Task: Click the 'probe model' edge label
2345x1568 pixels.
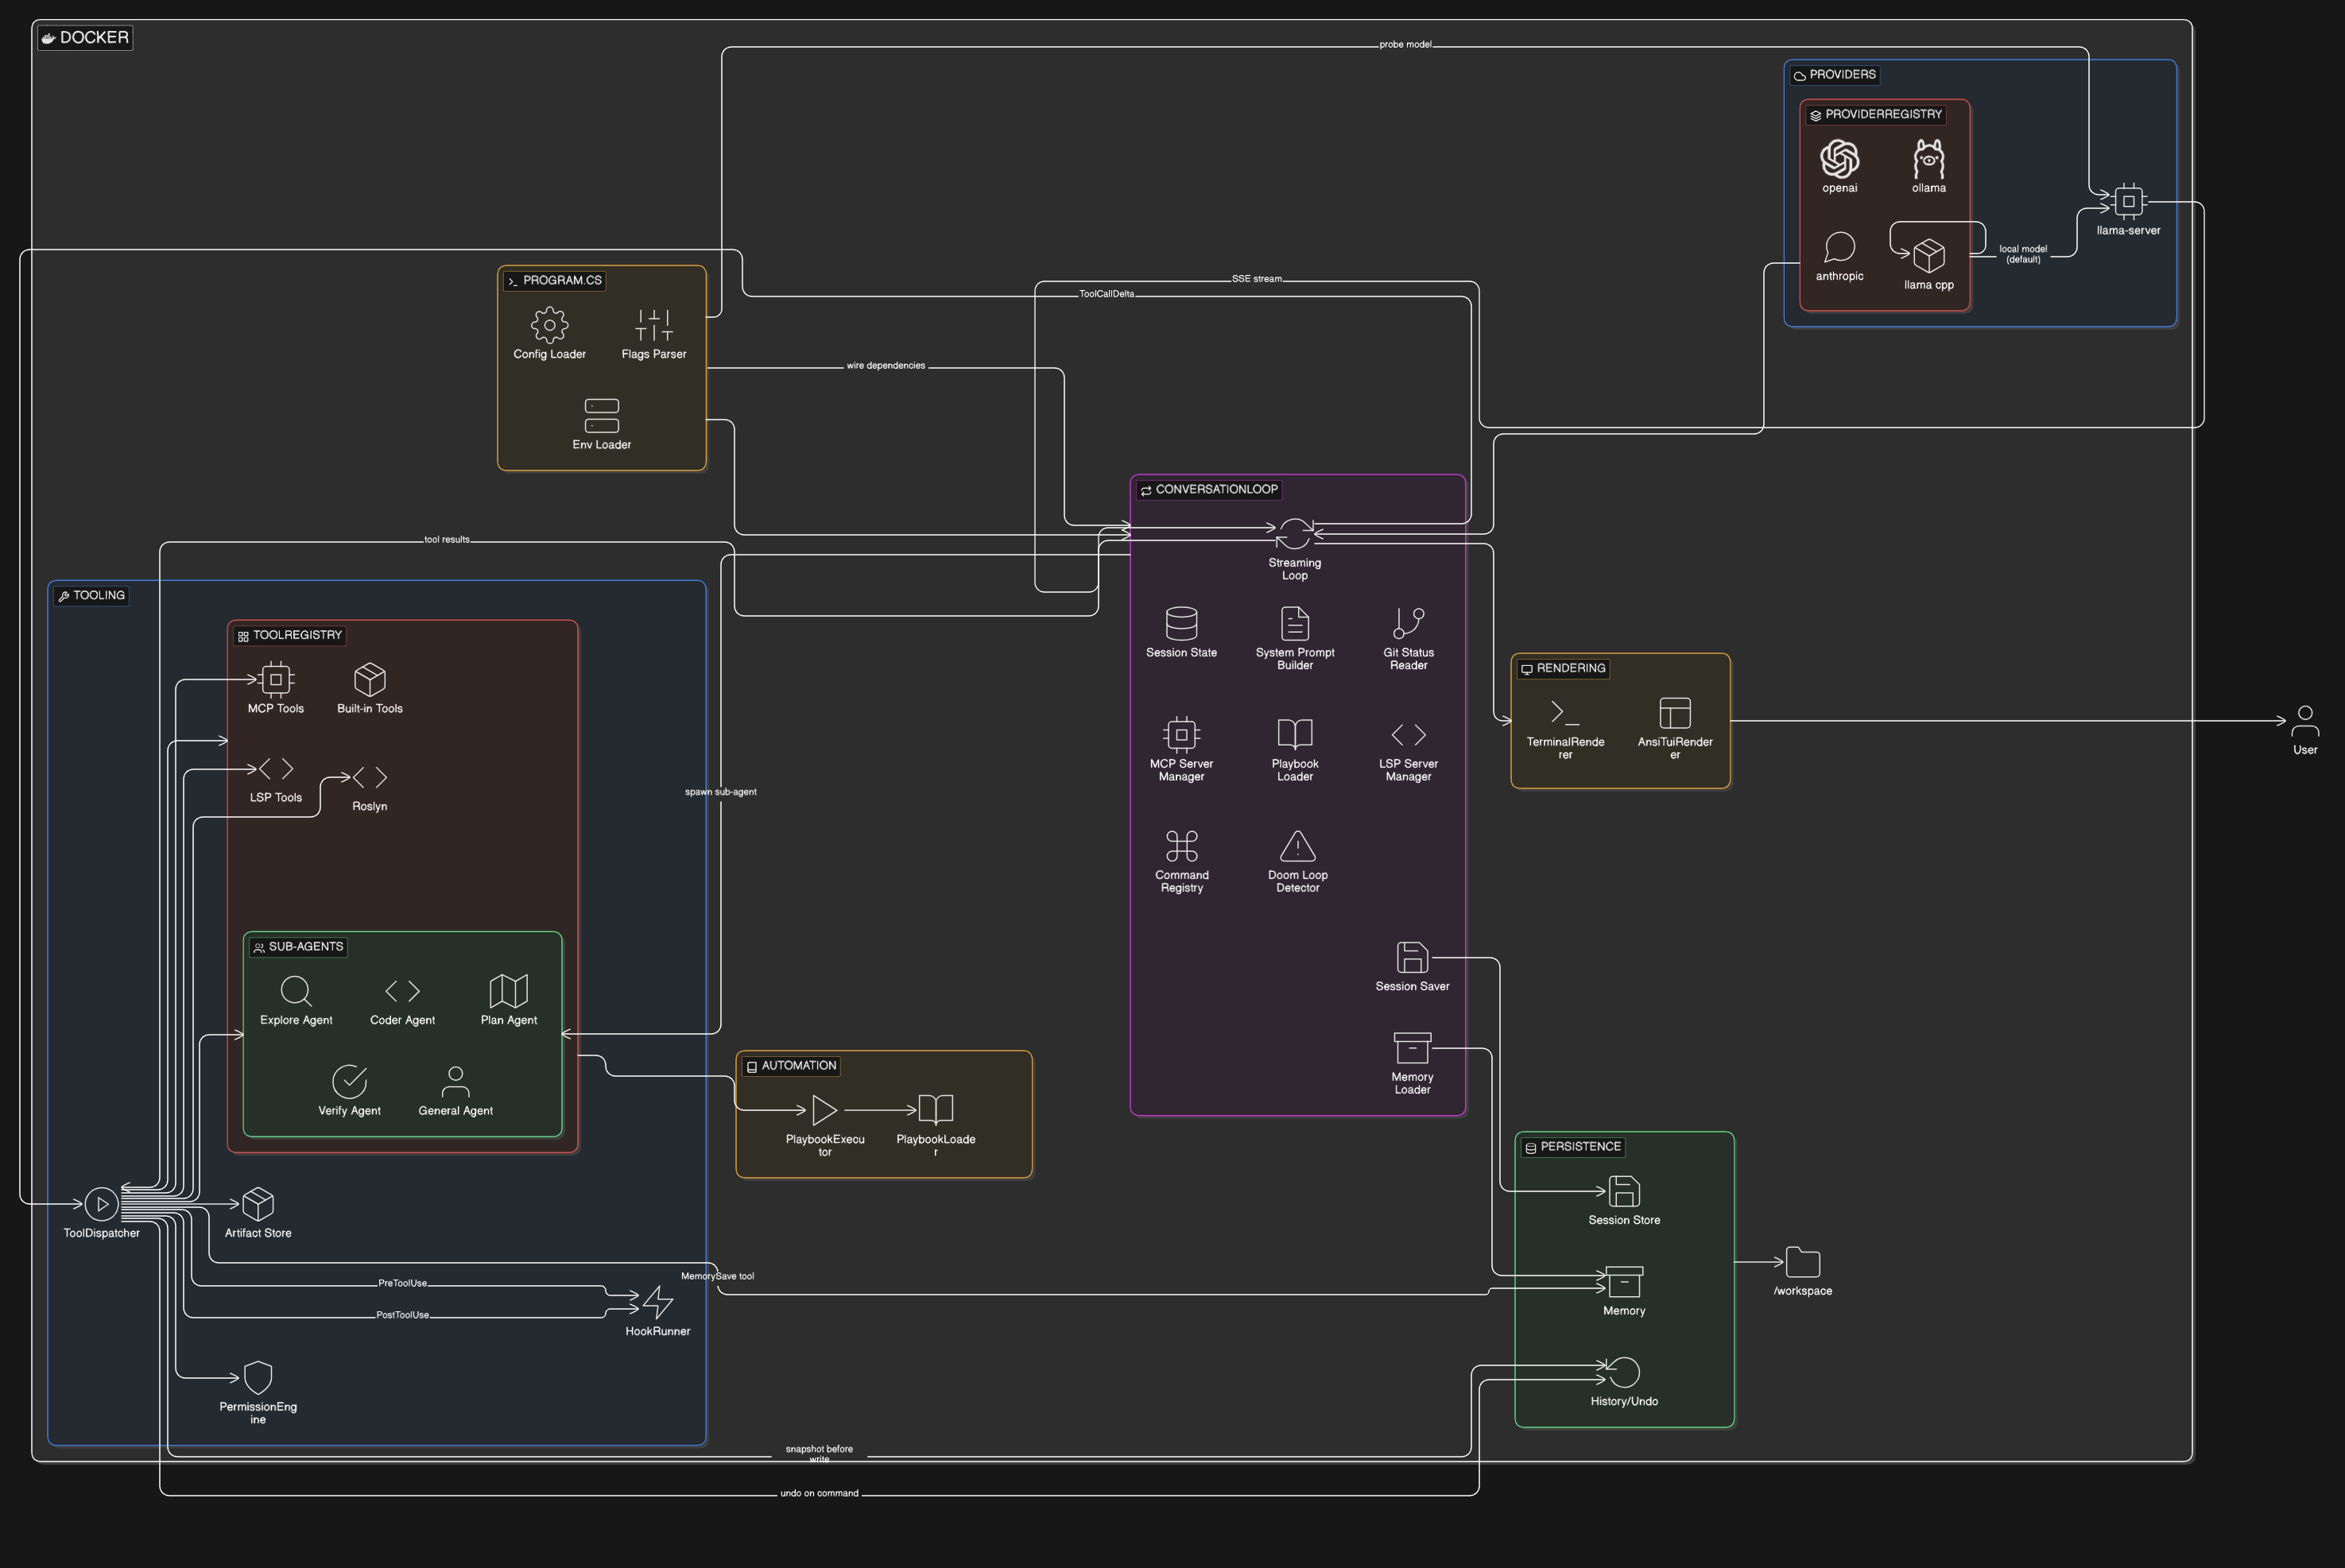Action: click(x=1405, y=45)
